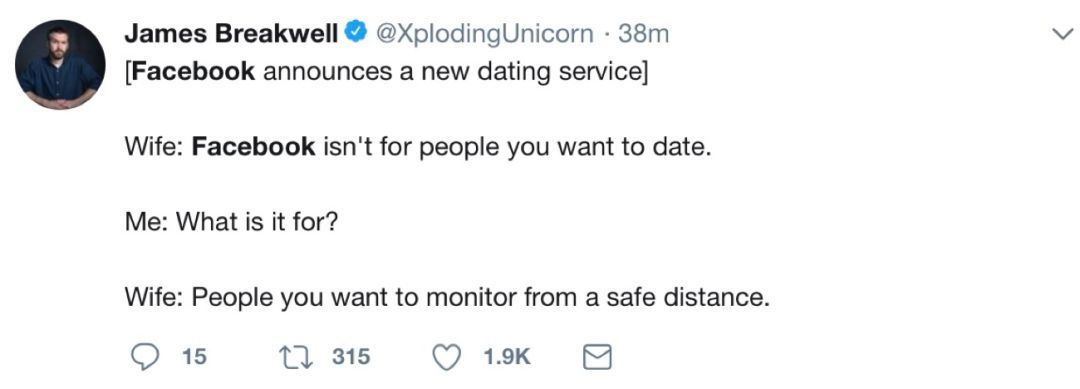Like the tweet with the heart icon
1080x389 pixels.
[x=446, y=357]
